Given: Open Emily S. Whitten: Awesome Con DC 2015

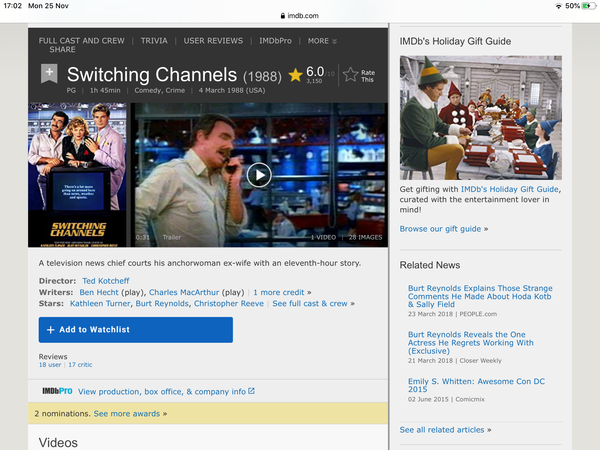Looking at the screenshot, I should coord(476,385).
